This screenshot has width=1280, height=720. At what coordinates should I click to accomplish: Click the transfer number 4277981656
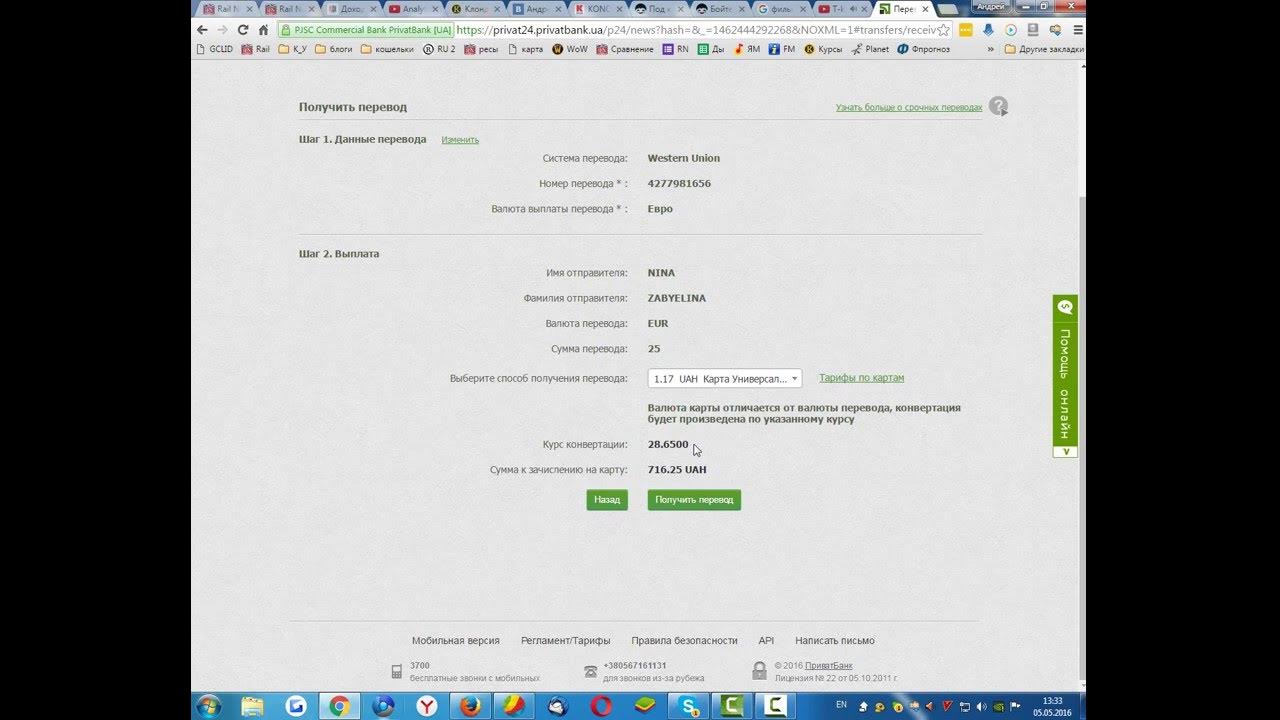(x=679, y=184)
